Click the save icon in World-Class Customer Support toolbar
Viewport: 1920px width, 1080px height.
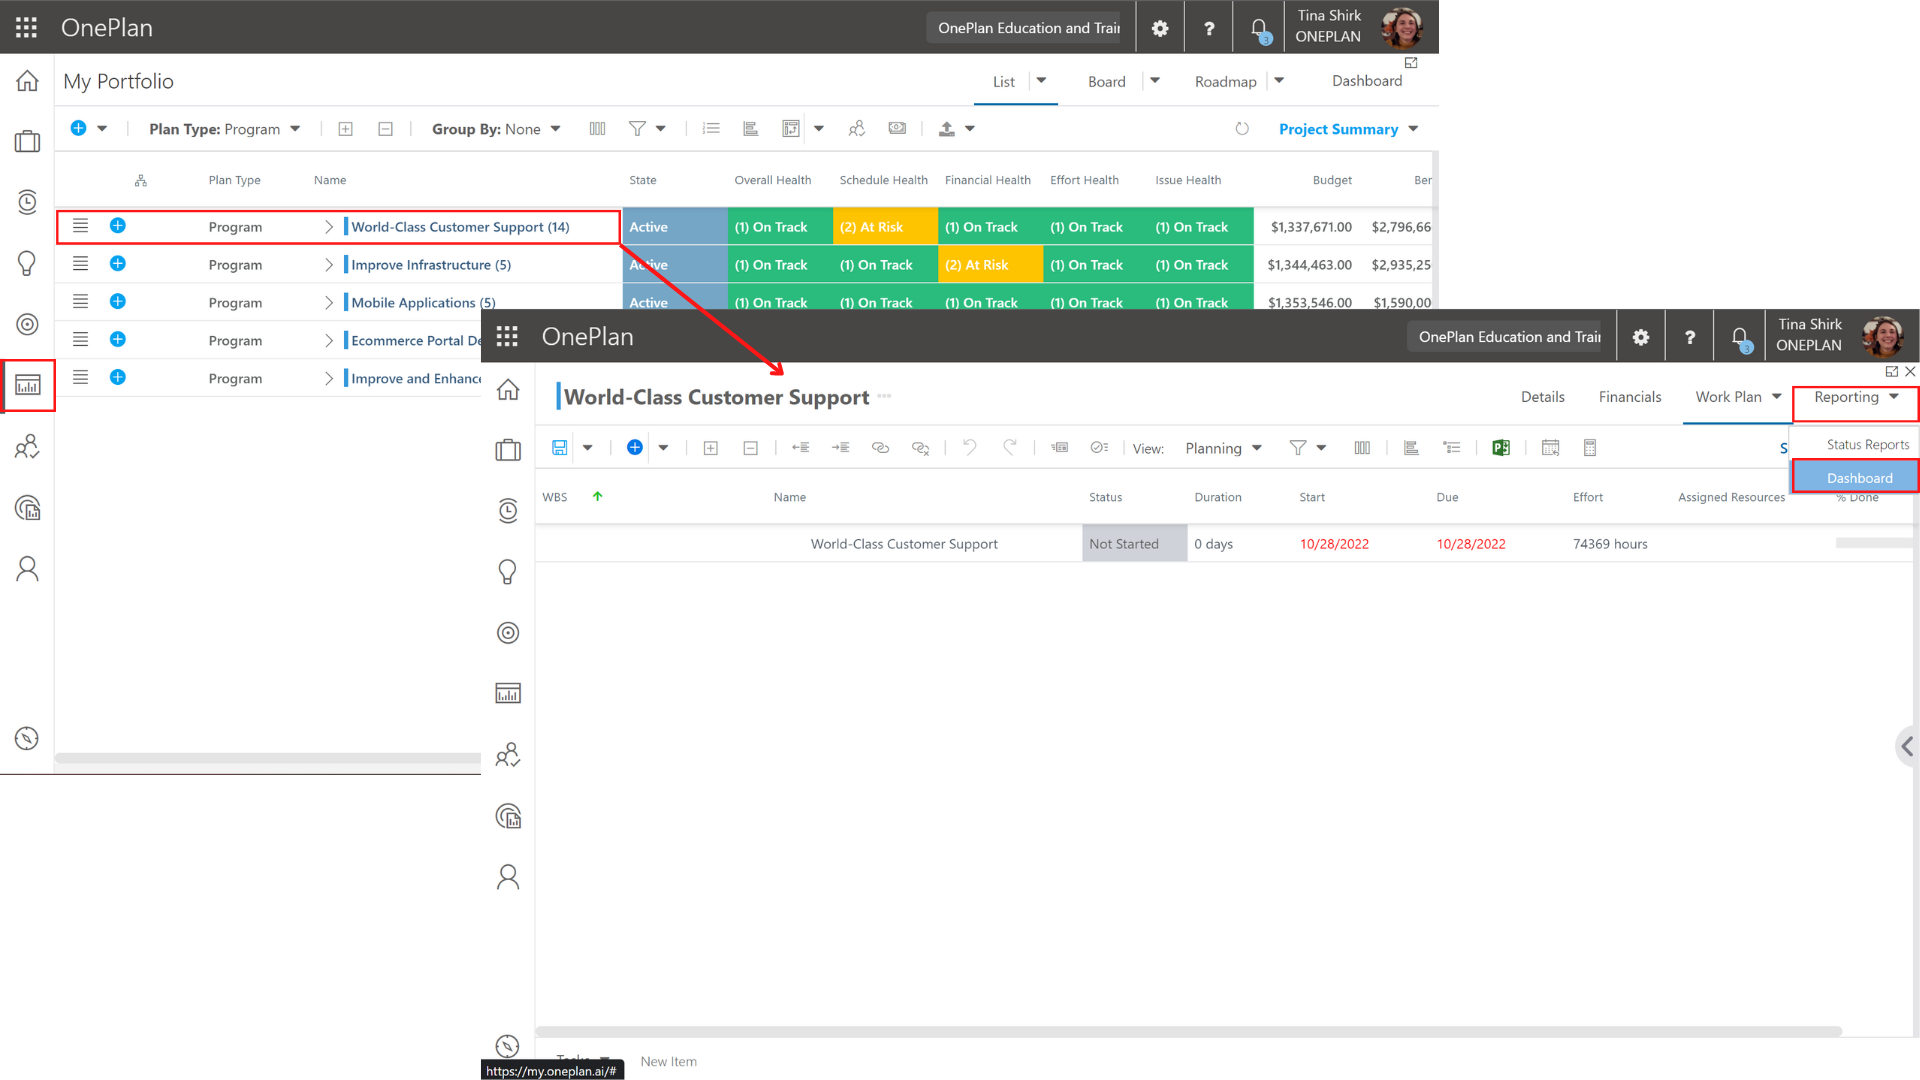[560, 448]
